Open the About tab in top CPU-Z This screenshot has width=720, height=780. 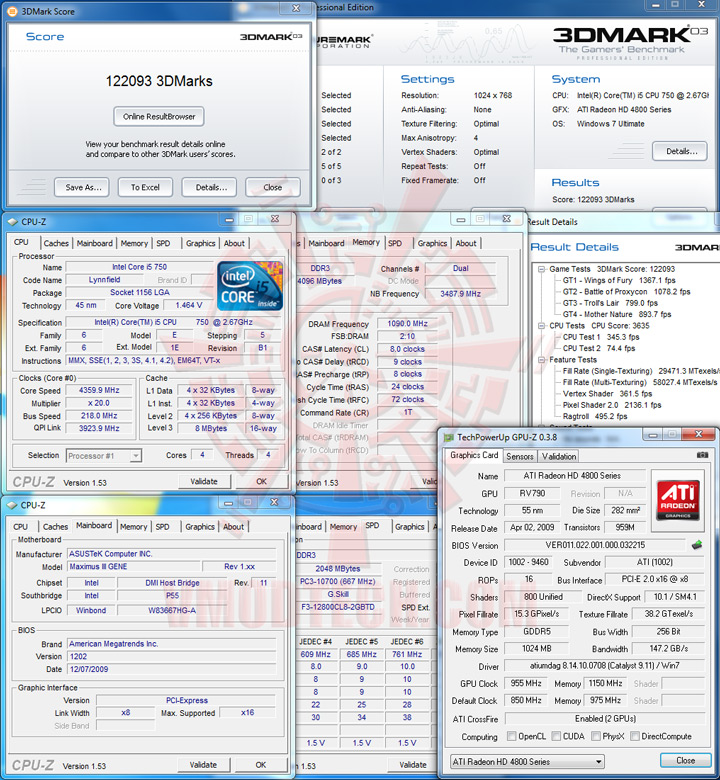[x=234, y=243]
